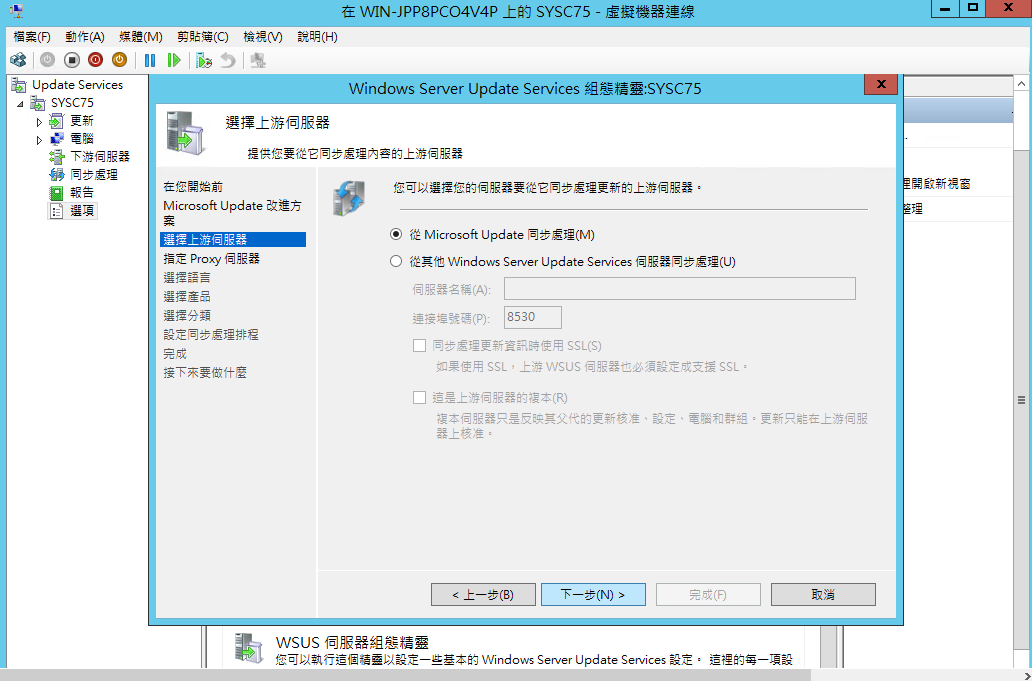This screenshot has height=681, width=1032.
Task: Click the right pane scroll-up arrow
Action: click(1021, 85)
